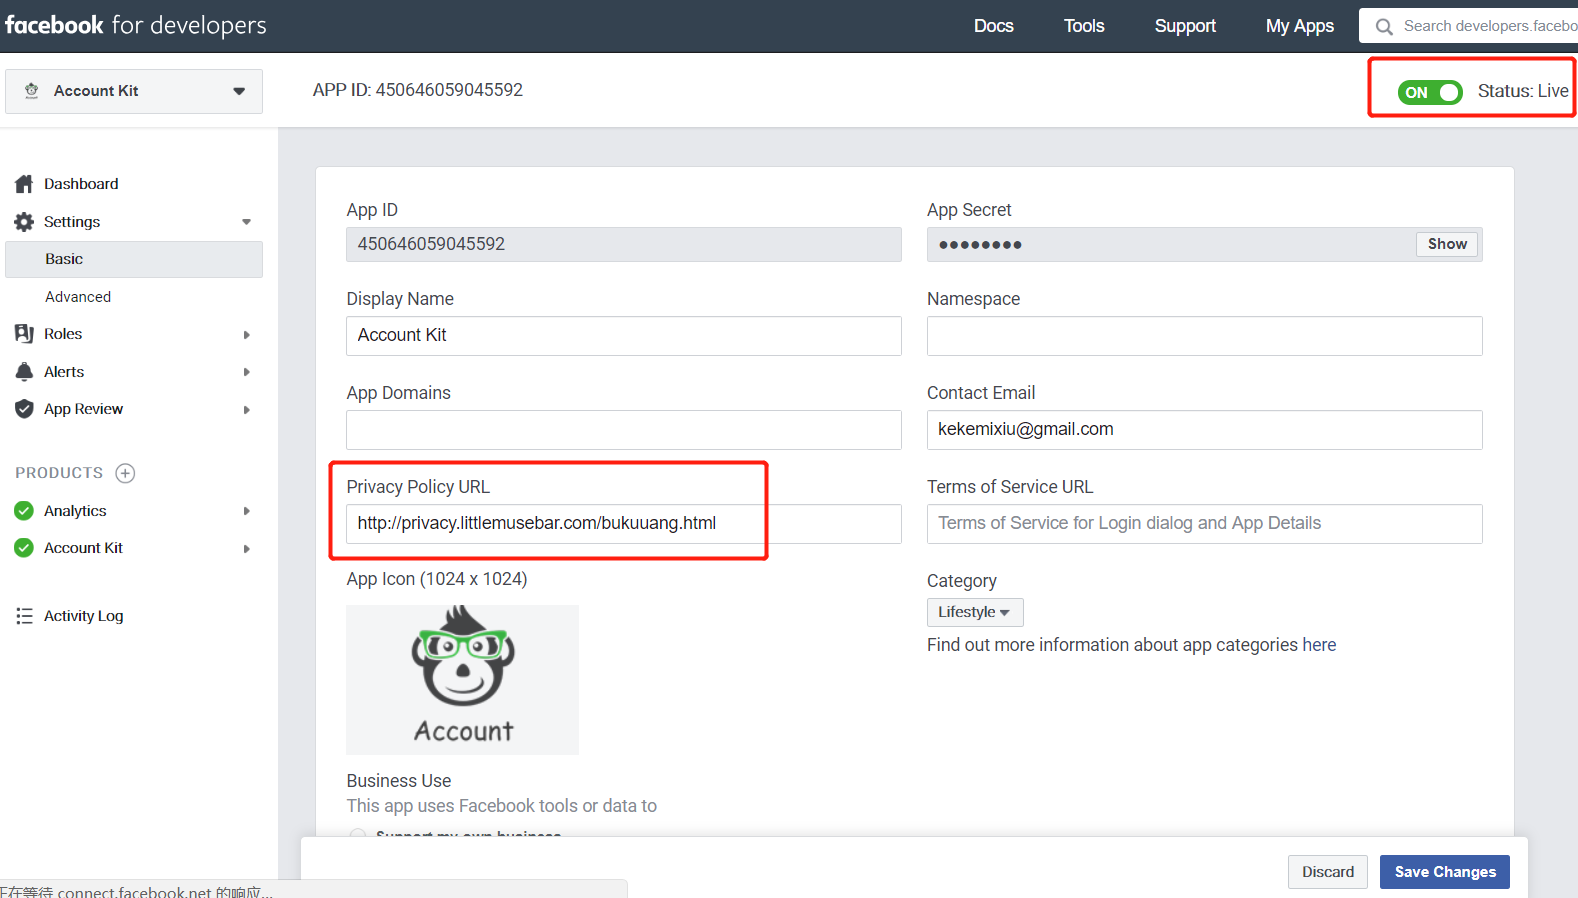Click the add product plus icon
The width and height of the screenshot is (1578, 898).
[125, 473]
